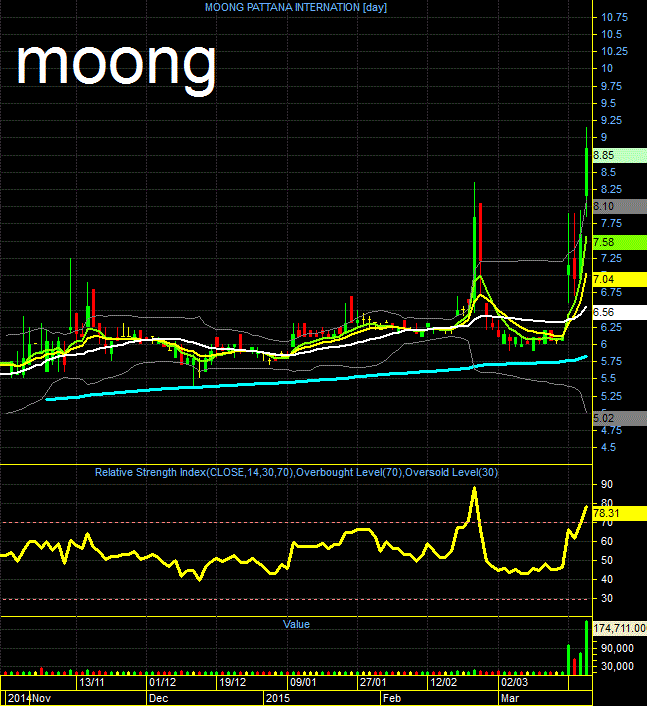Click the 6.56 white moving average tag

coord(620,312)
